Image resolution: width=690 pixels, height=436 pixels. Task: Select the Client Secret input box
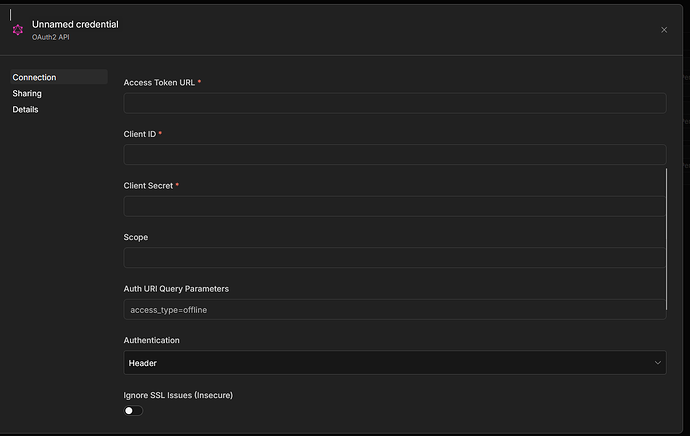(x=394, y=206)
